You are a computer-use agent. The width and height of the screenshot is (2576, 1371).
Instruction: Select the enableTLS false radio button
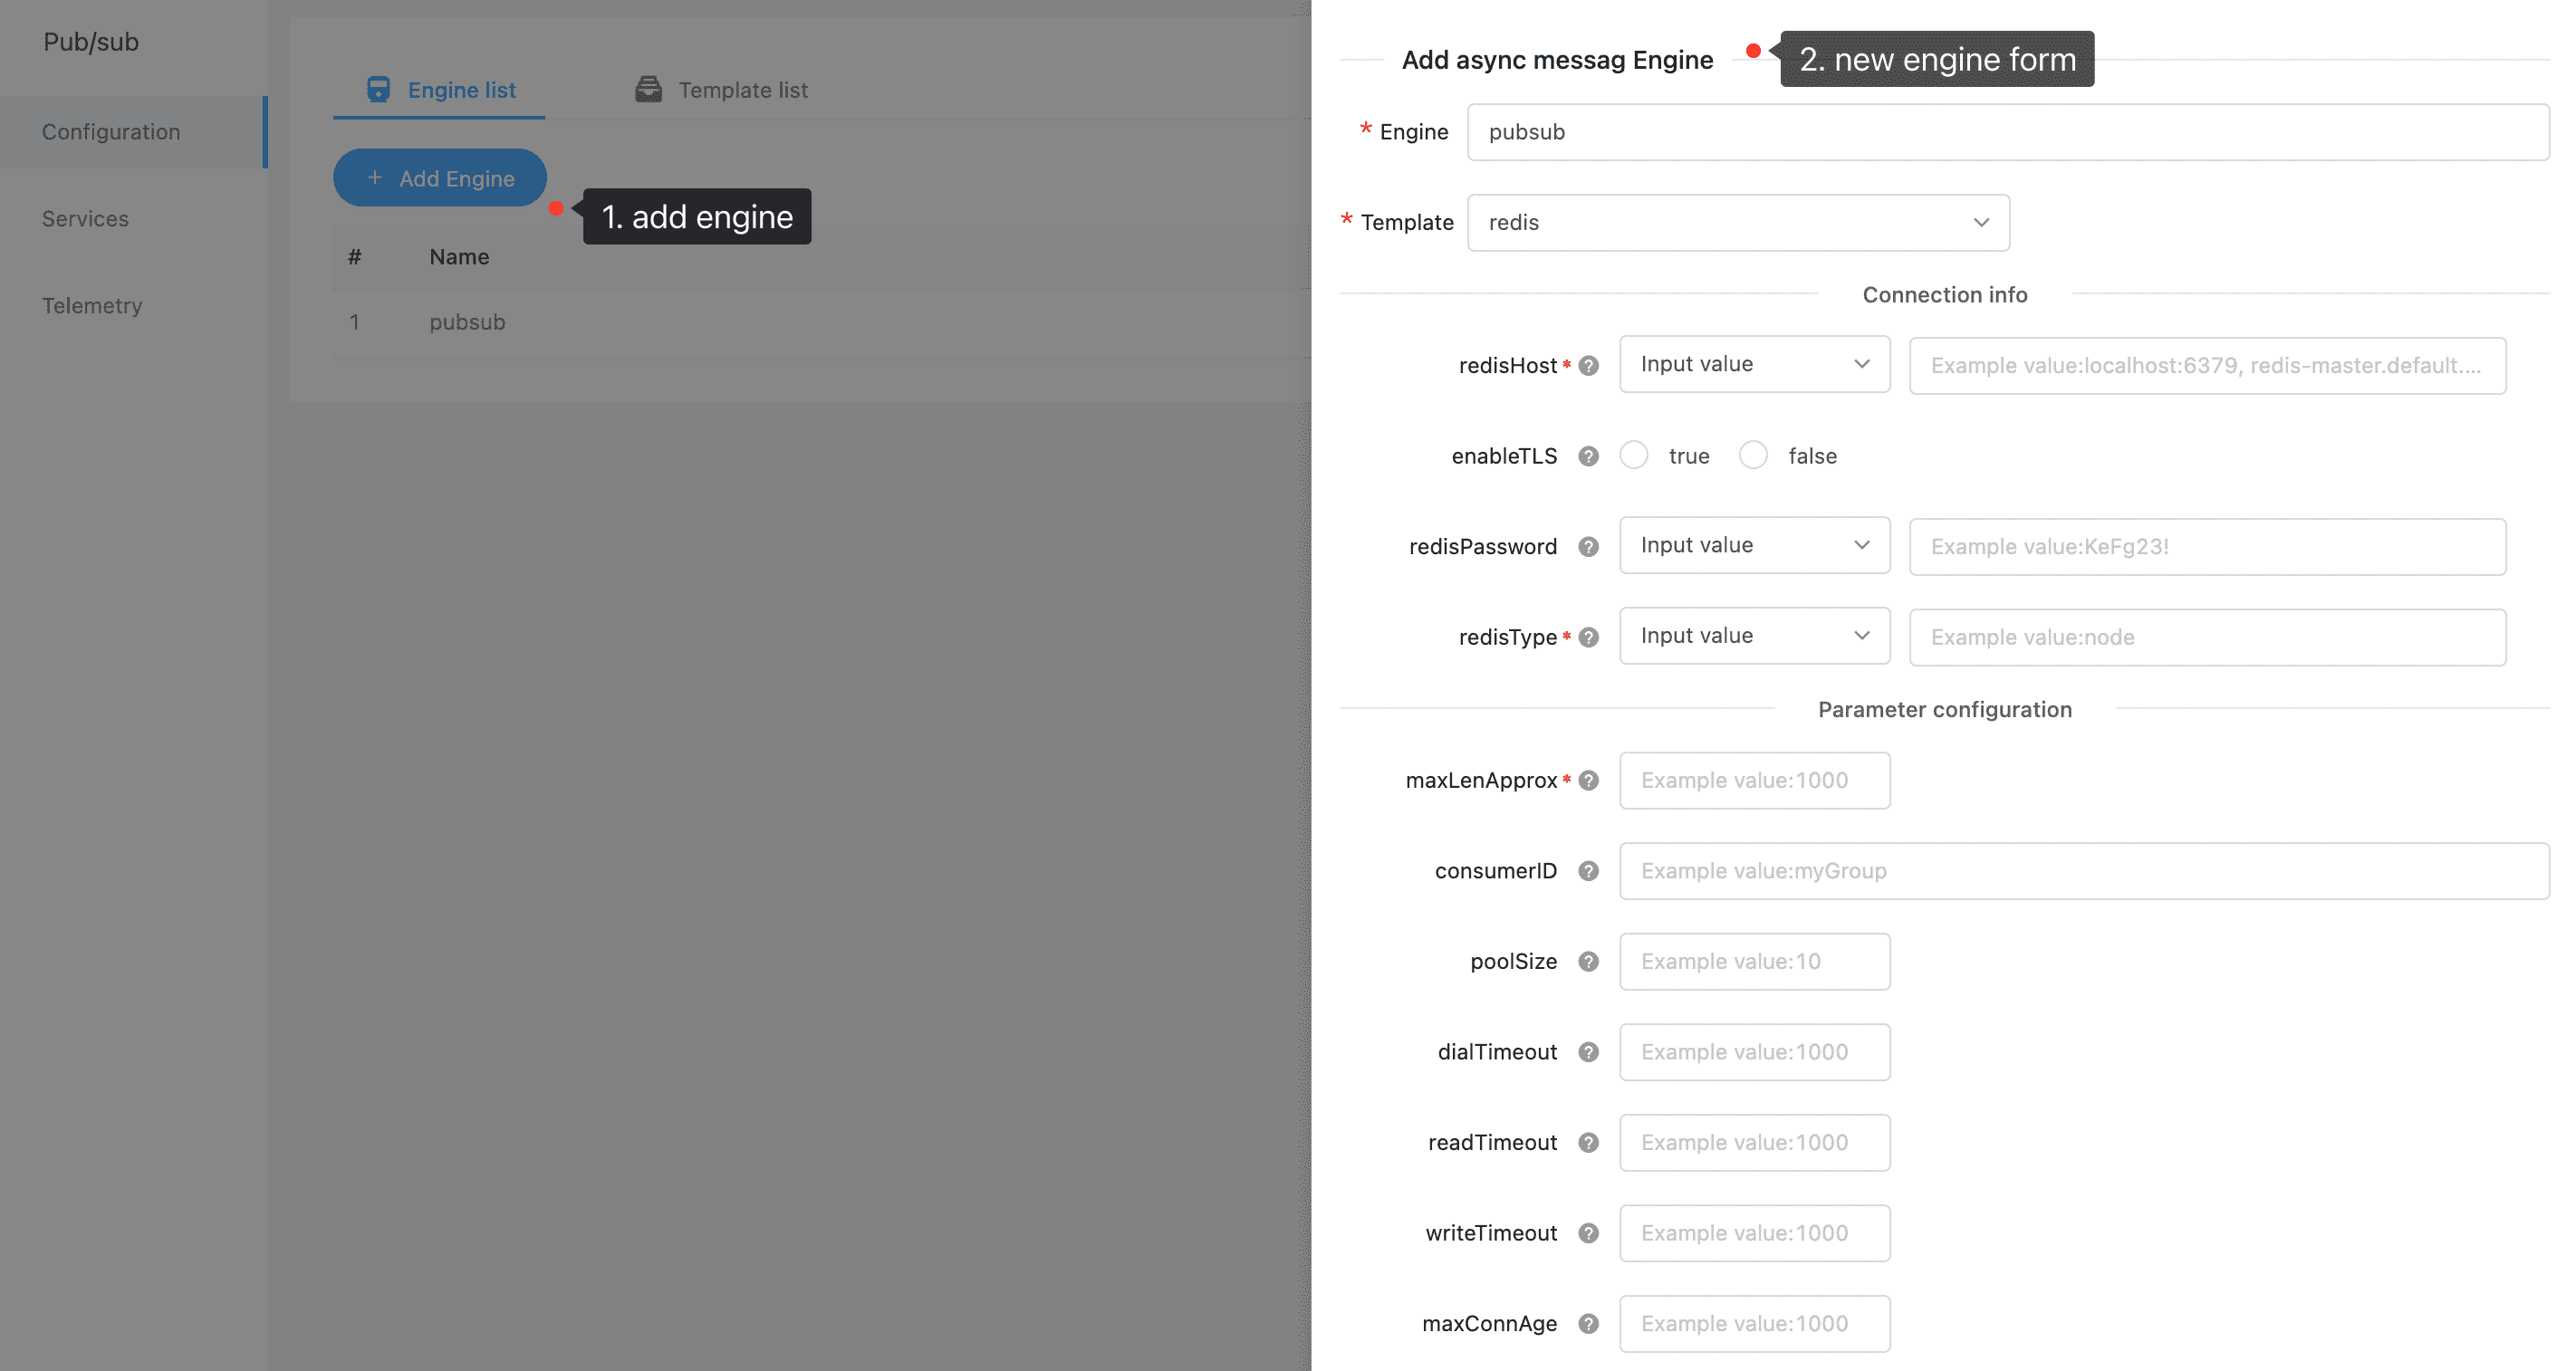[1753, 455]
